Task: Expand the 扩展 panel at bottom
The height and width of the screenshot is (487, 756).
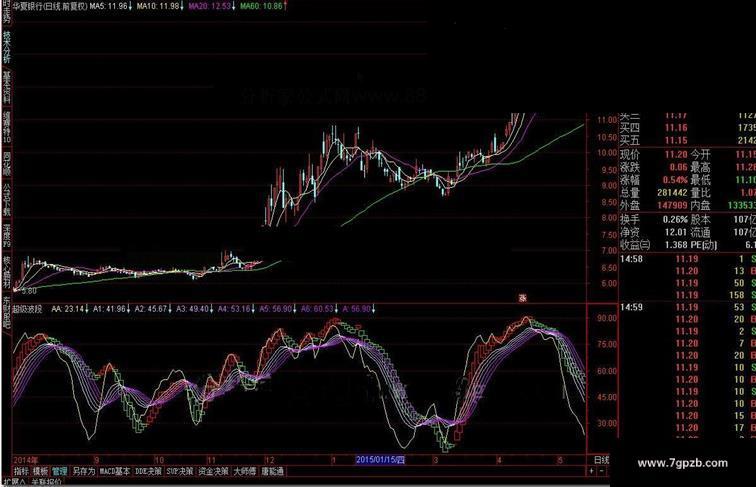Action: point(14,482)
